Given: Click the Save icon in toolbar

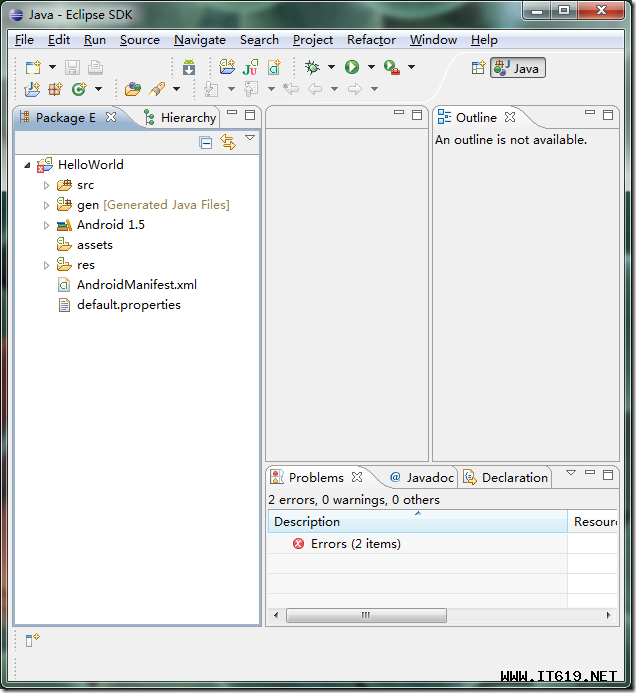Looking at the screenshot, I should 73,67.
